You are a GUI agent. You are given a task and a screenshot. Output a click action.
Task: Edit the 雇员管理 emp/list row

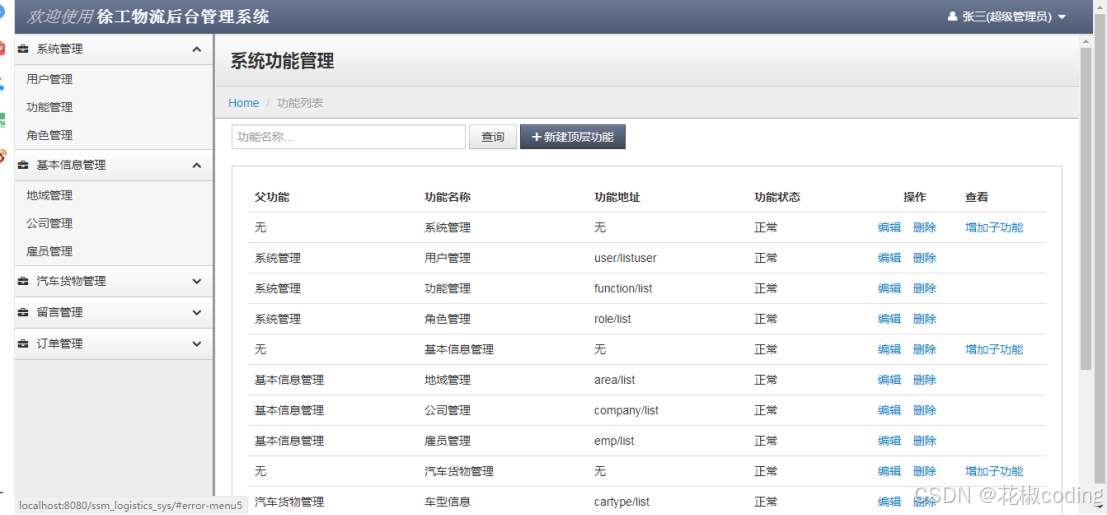point(890,440)
